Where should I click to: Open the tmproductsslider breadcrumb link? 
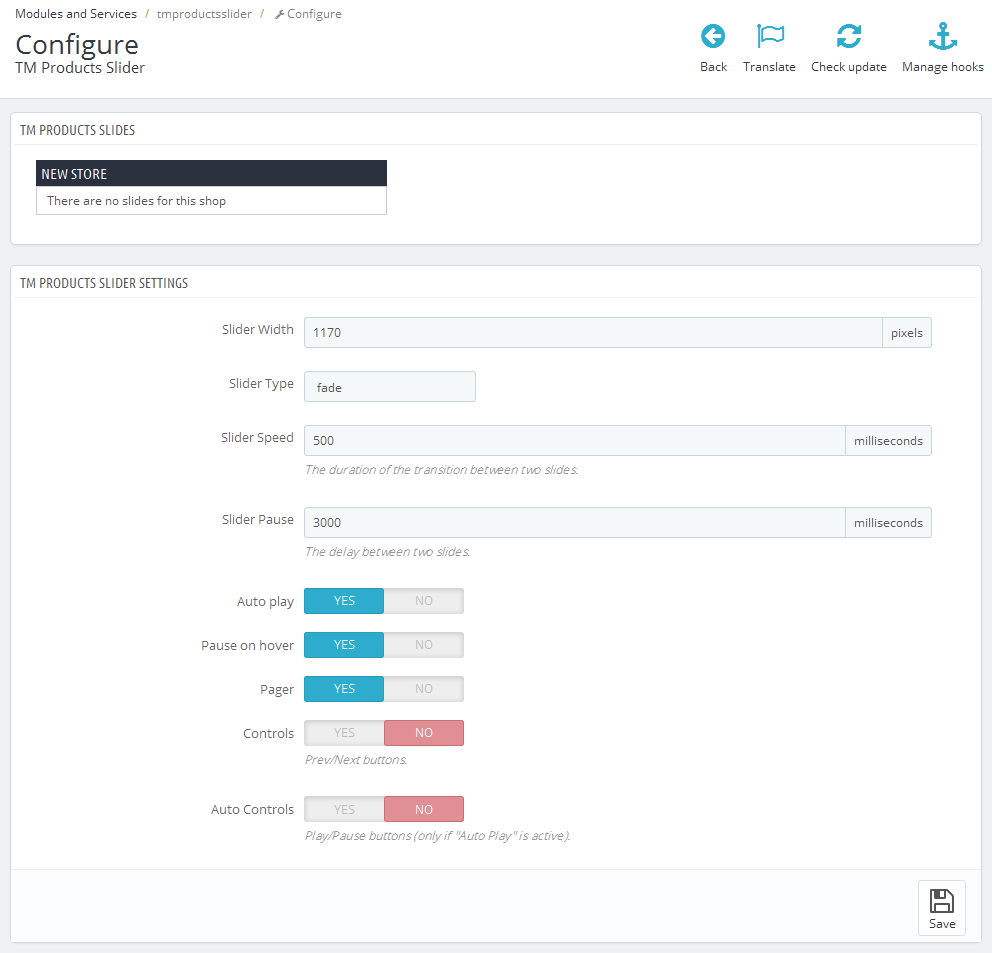coord(204,14)
